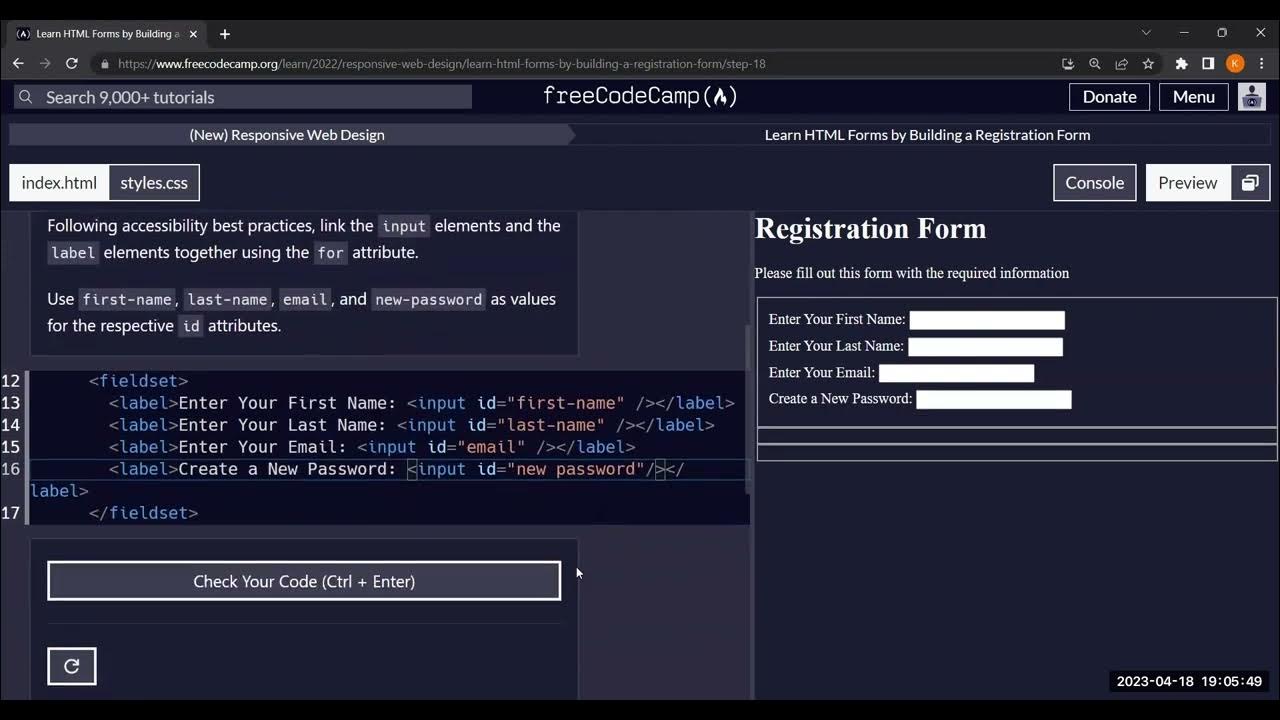
Task: Open a new browser tab with plus icon
Action: pyautogui.click(x=225, y=34)
